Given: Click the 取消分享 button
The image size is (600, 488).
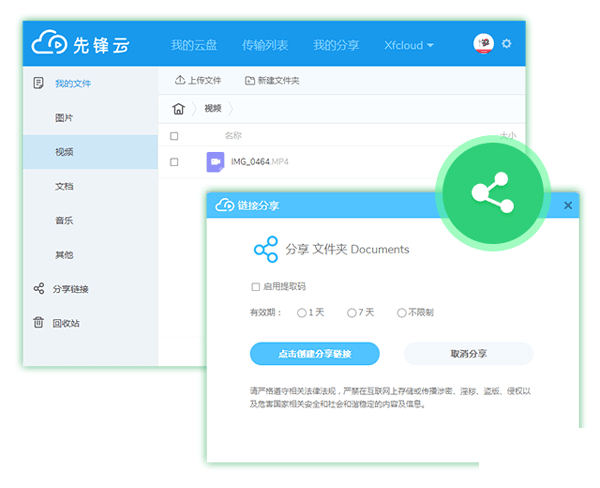Looking at the screenshot, I should click(x=468, y=354).
